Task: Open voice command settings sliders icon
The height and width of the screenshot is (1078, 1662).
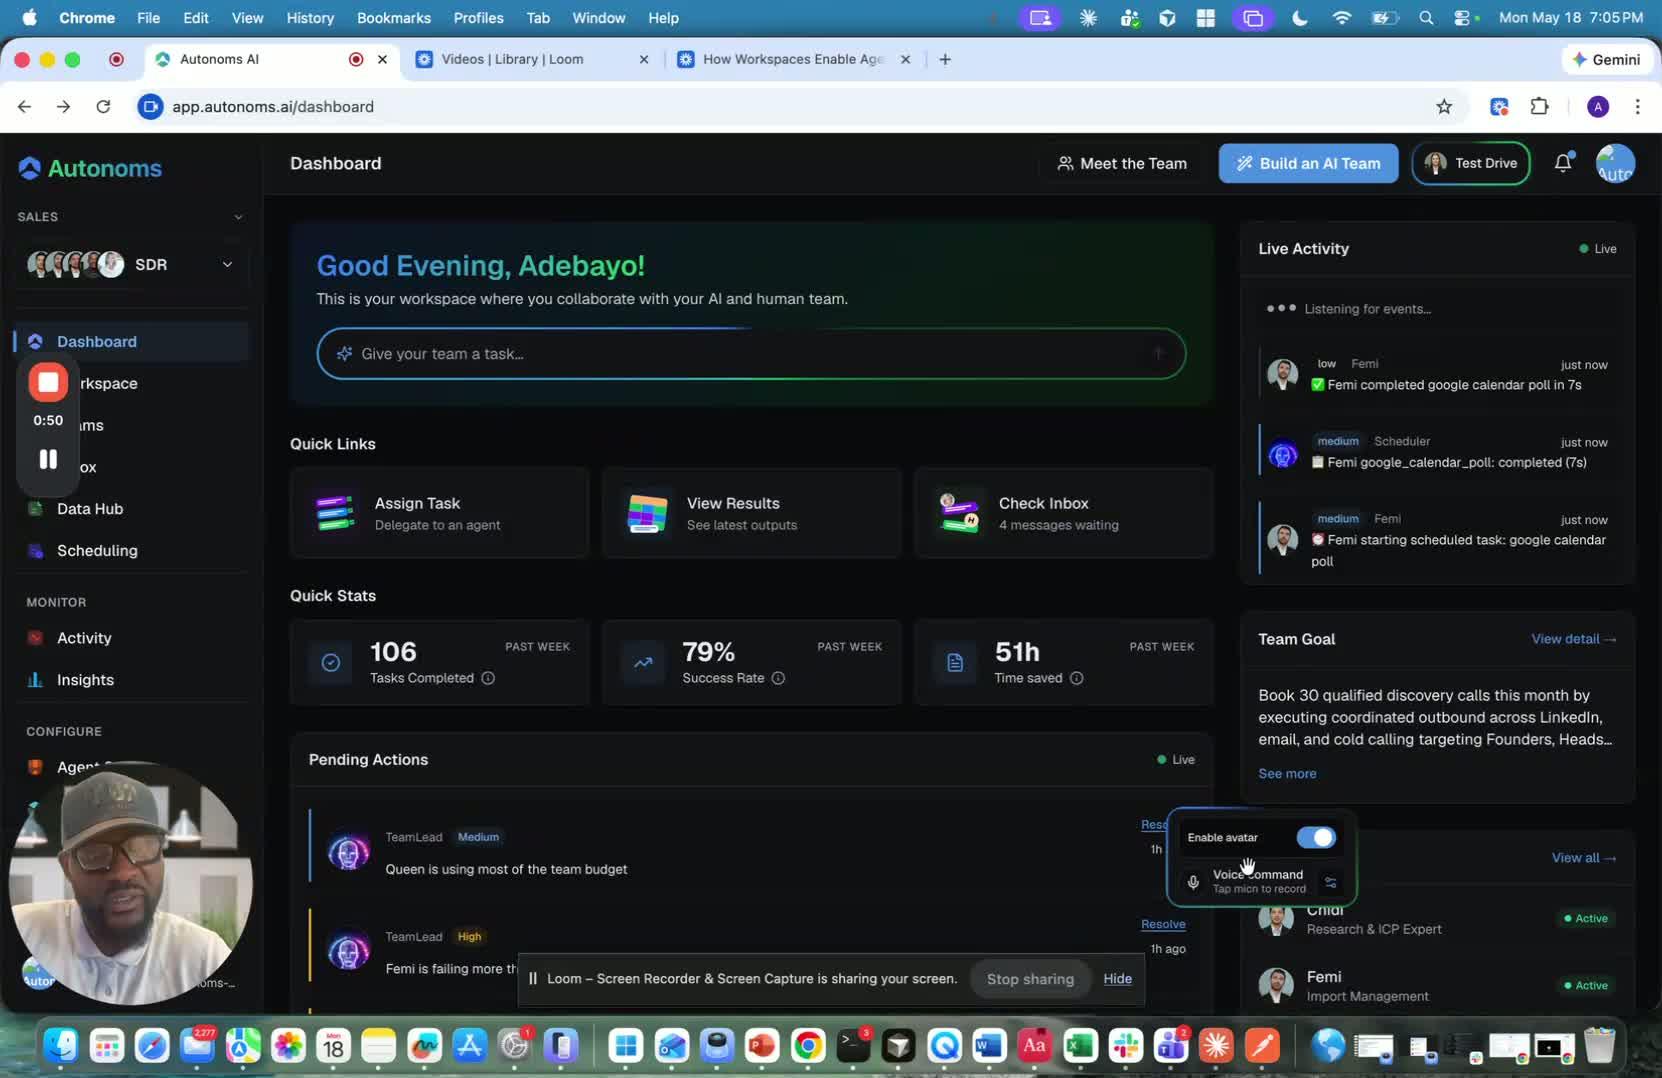Action: point(1330,882)
